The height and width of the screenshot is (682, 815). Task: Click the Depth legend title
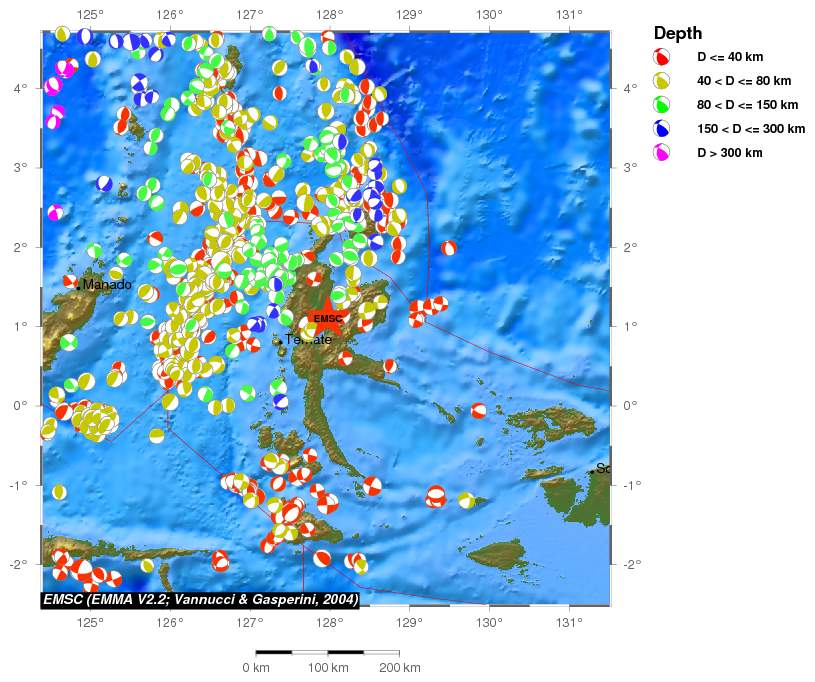coord(678,34)
